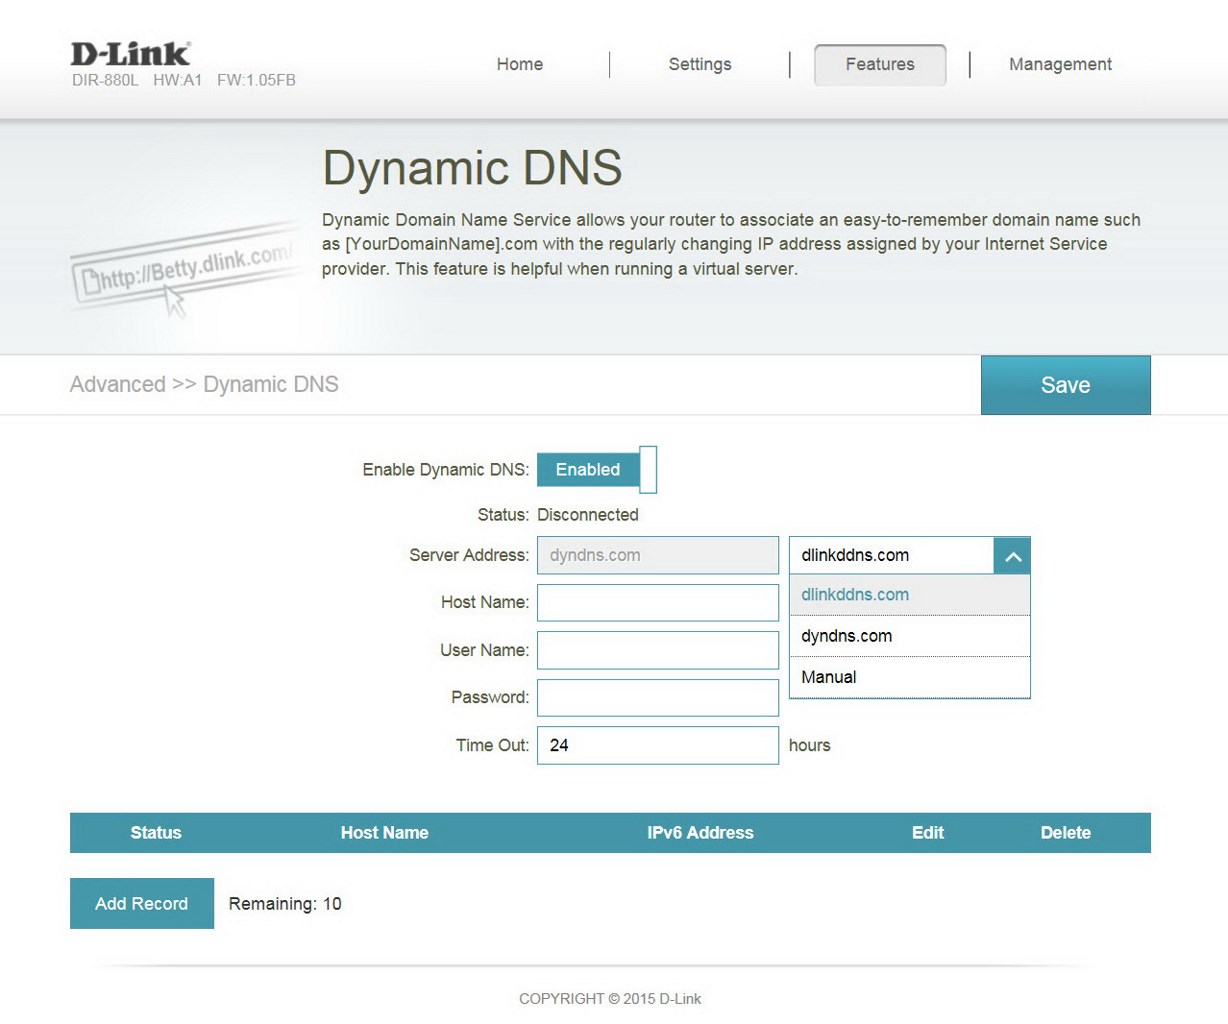Screen dimensions: 1228x1024
Task: Click the Delete column header
Action: 1066,832
